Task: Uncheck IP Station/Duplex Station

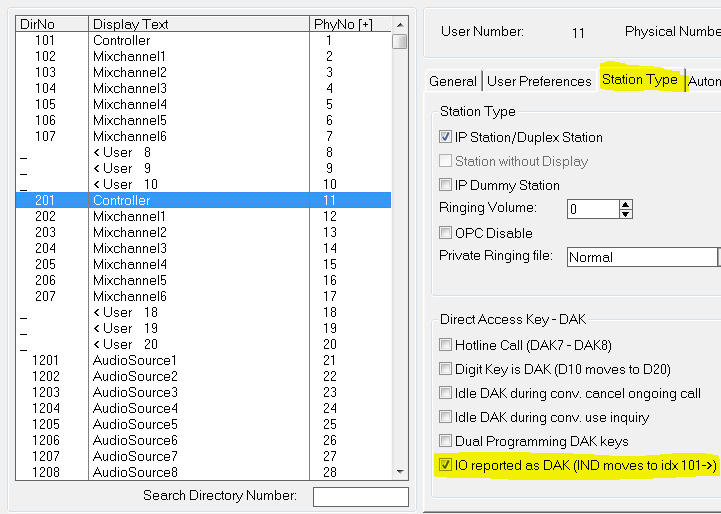Action: coord(446,137)
